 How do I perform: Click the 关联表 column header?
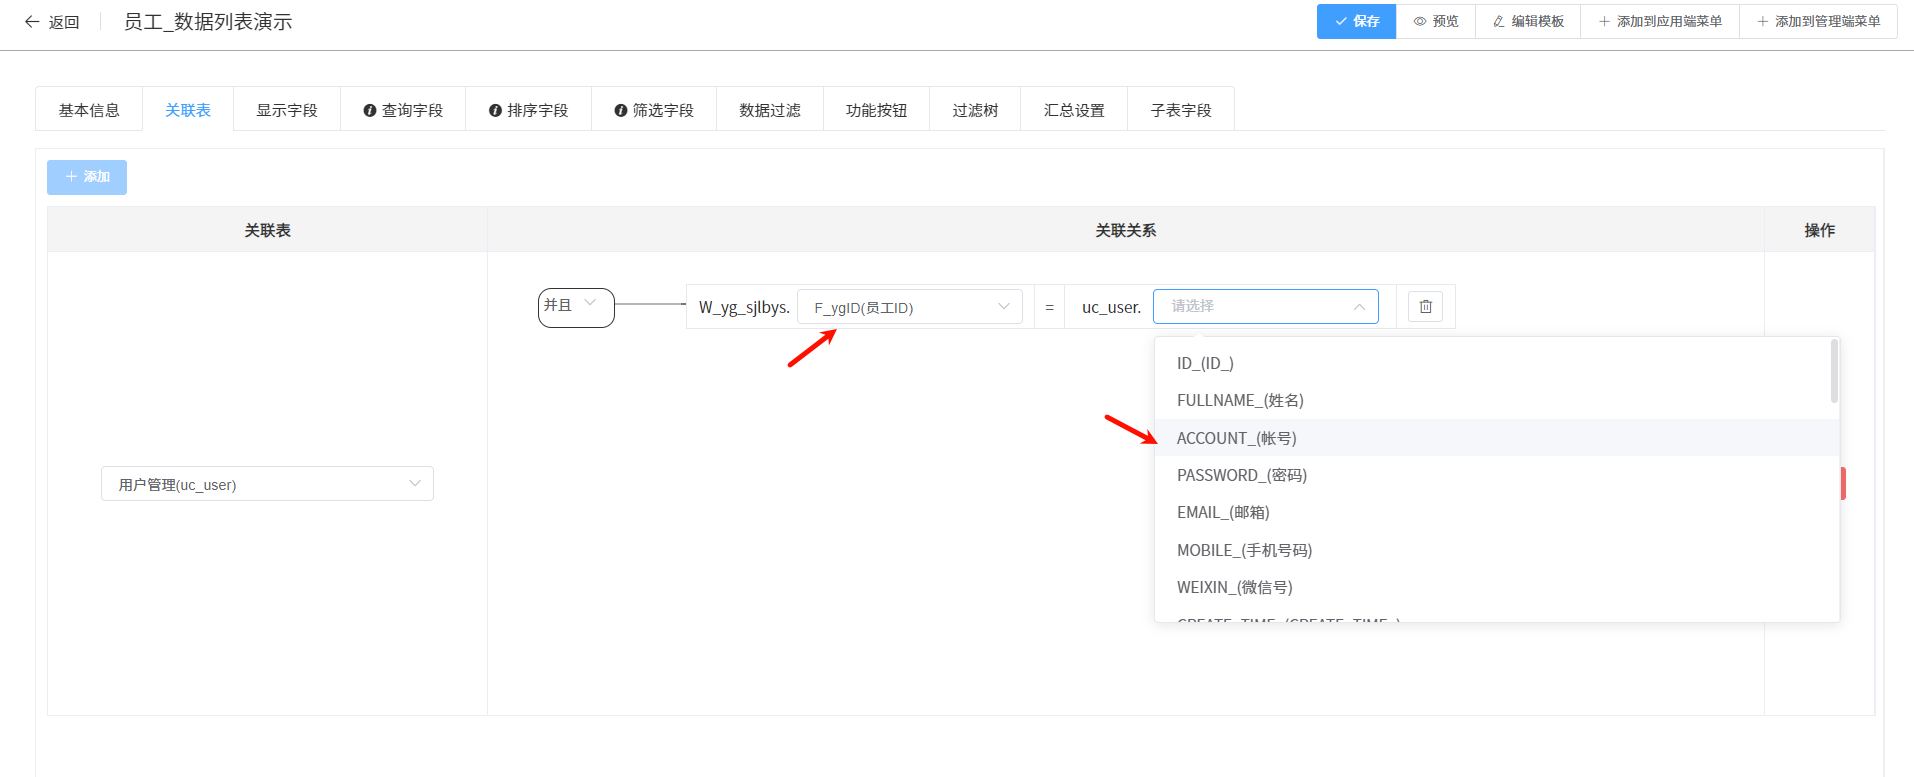click(268, 230)
